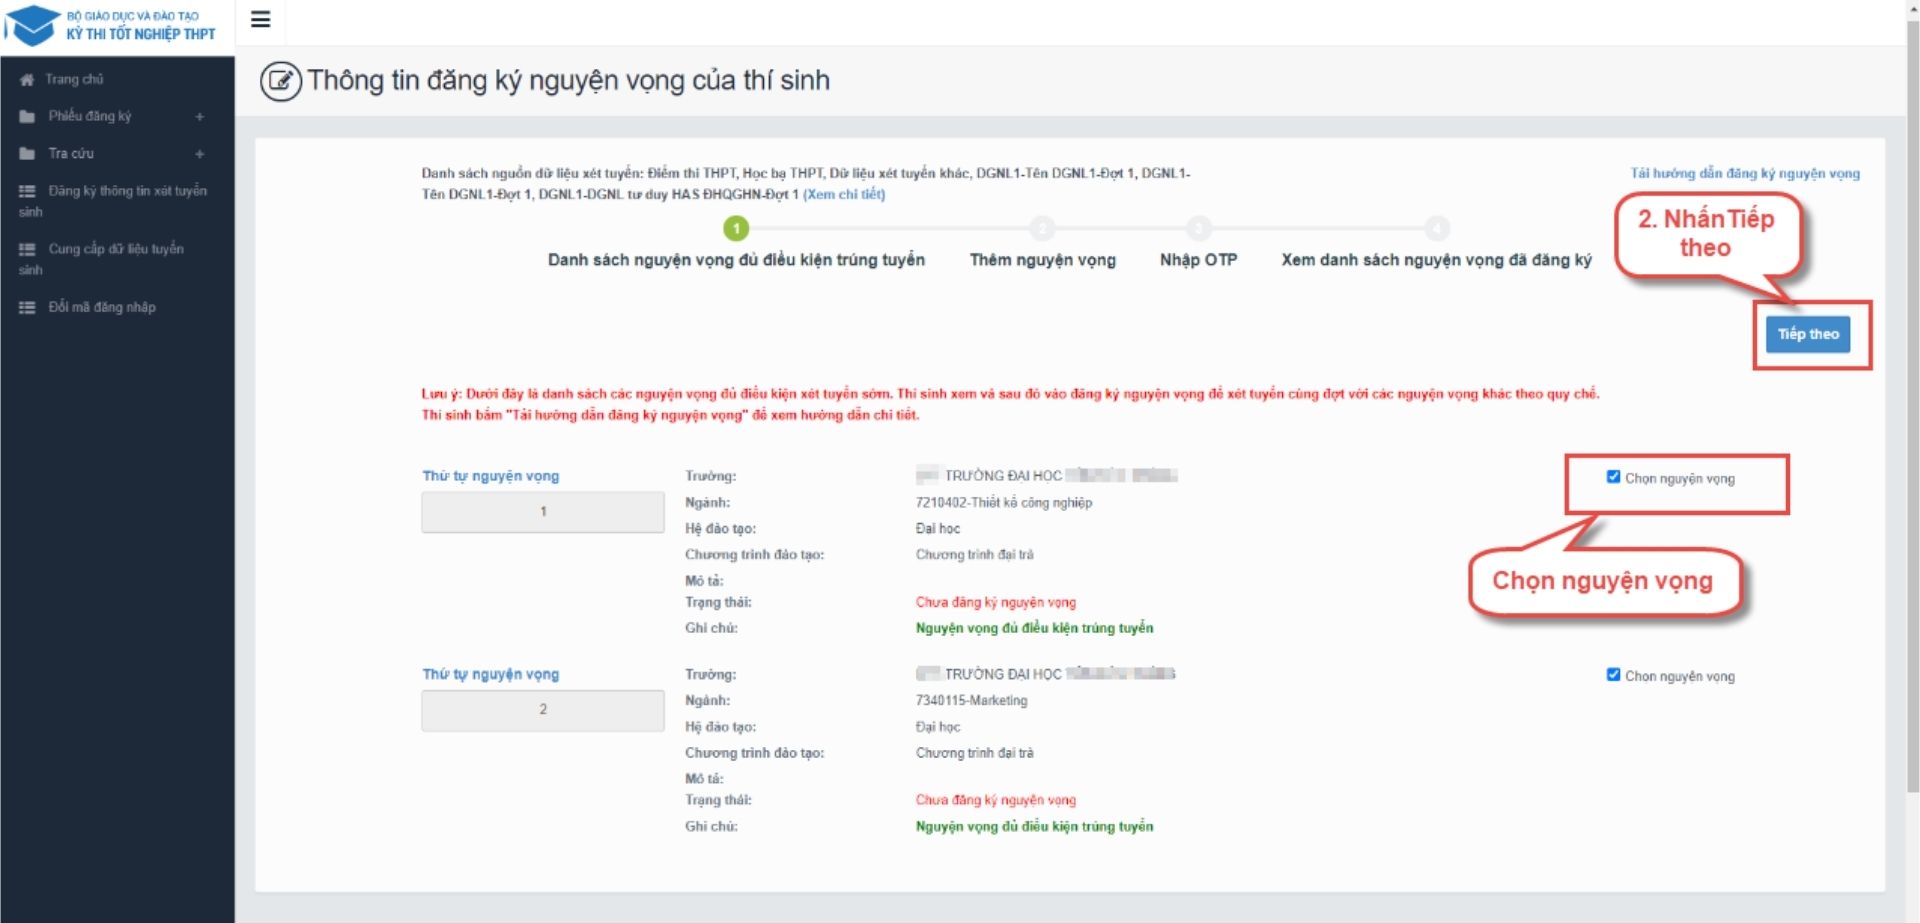The image size is (1920, 923).
Task: Uncheck Chọn nguyện vọng for Thiết kế công nghiệp
Action: [x=1613, y=477]
